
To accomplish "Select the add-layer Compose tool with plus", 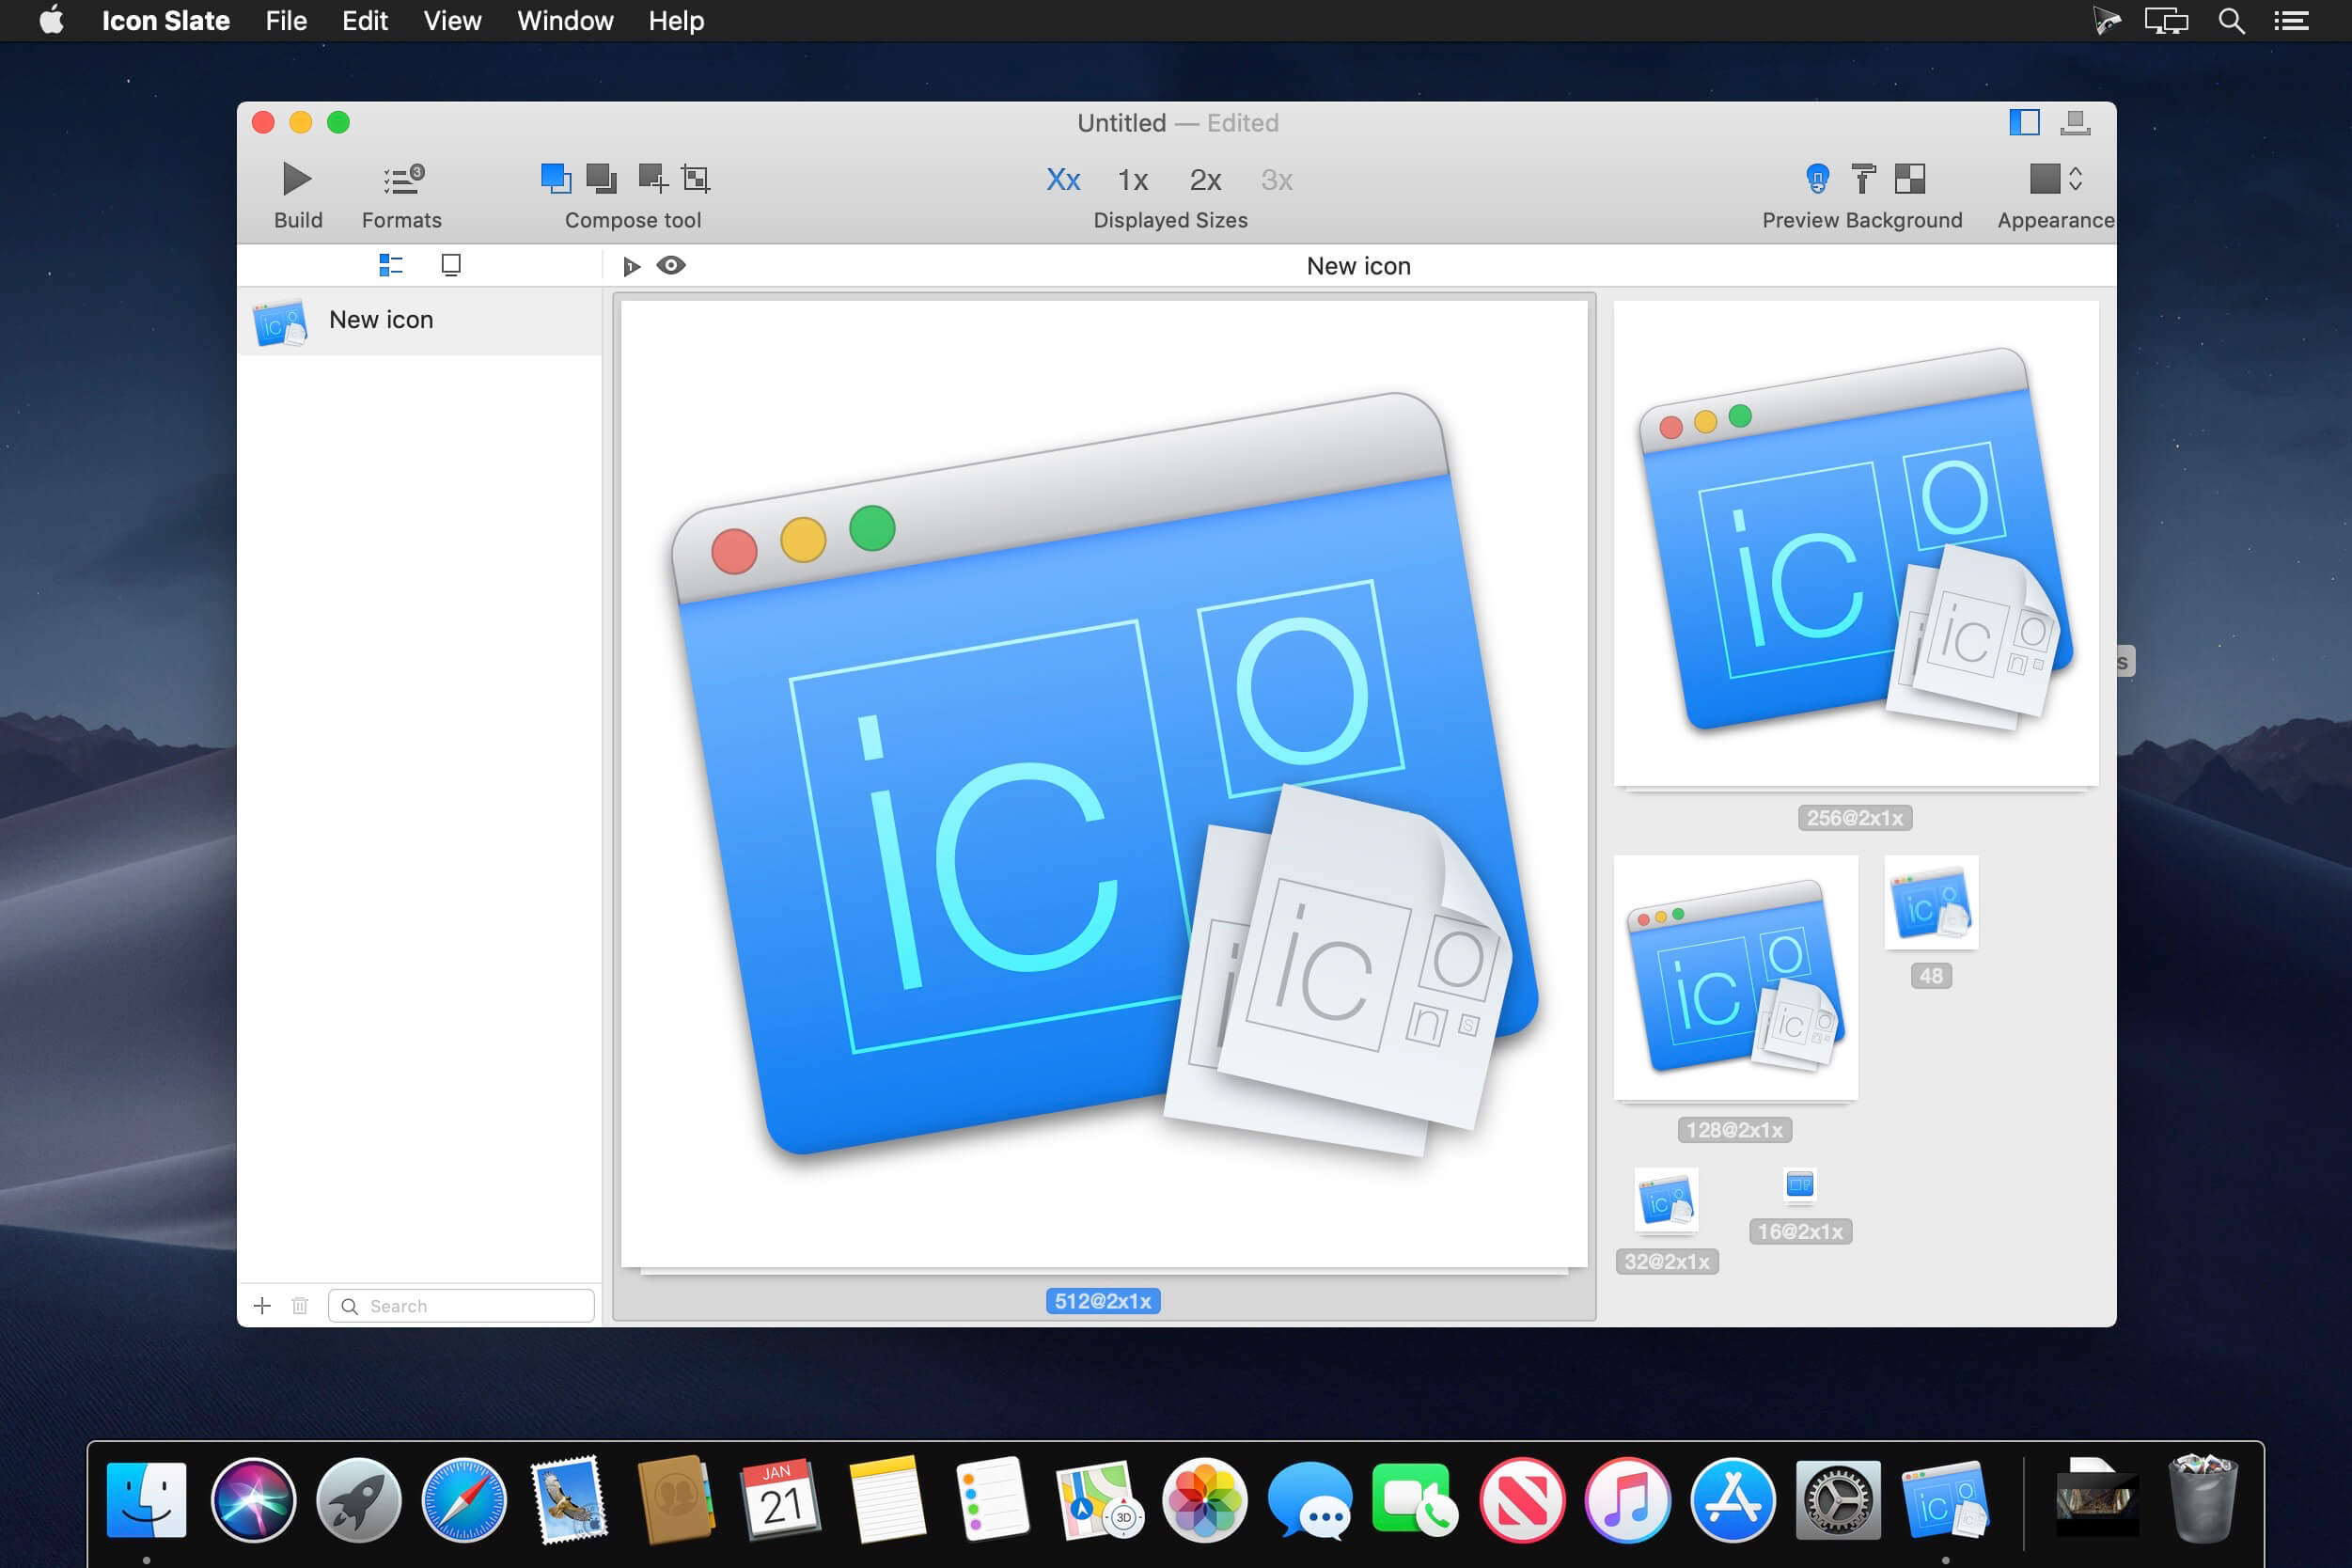I will tap(652, 179).
